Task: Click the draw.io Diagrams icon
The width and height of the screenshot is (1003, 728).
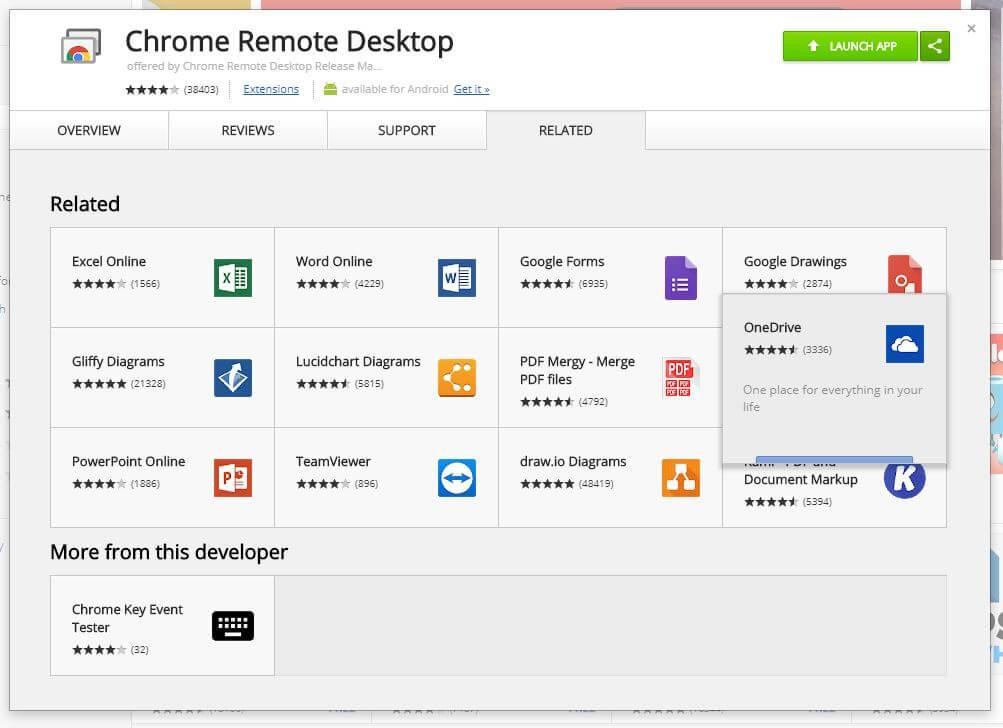Action: [x=681, y=478]
